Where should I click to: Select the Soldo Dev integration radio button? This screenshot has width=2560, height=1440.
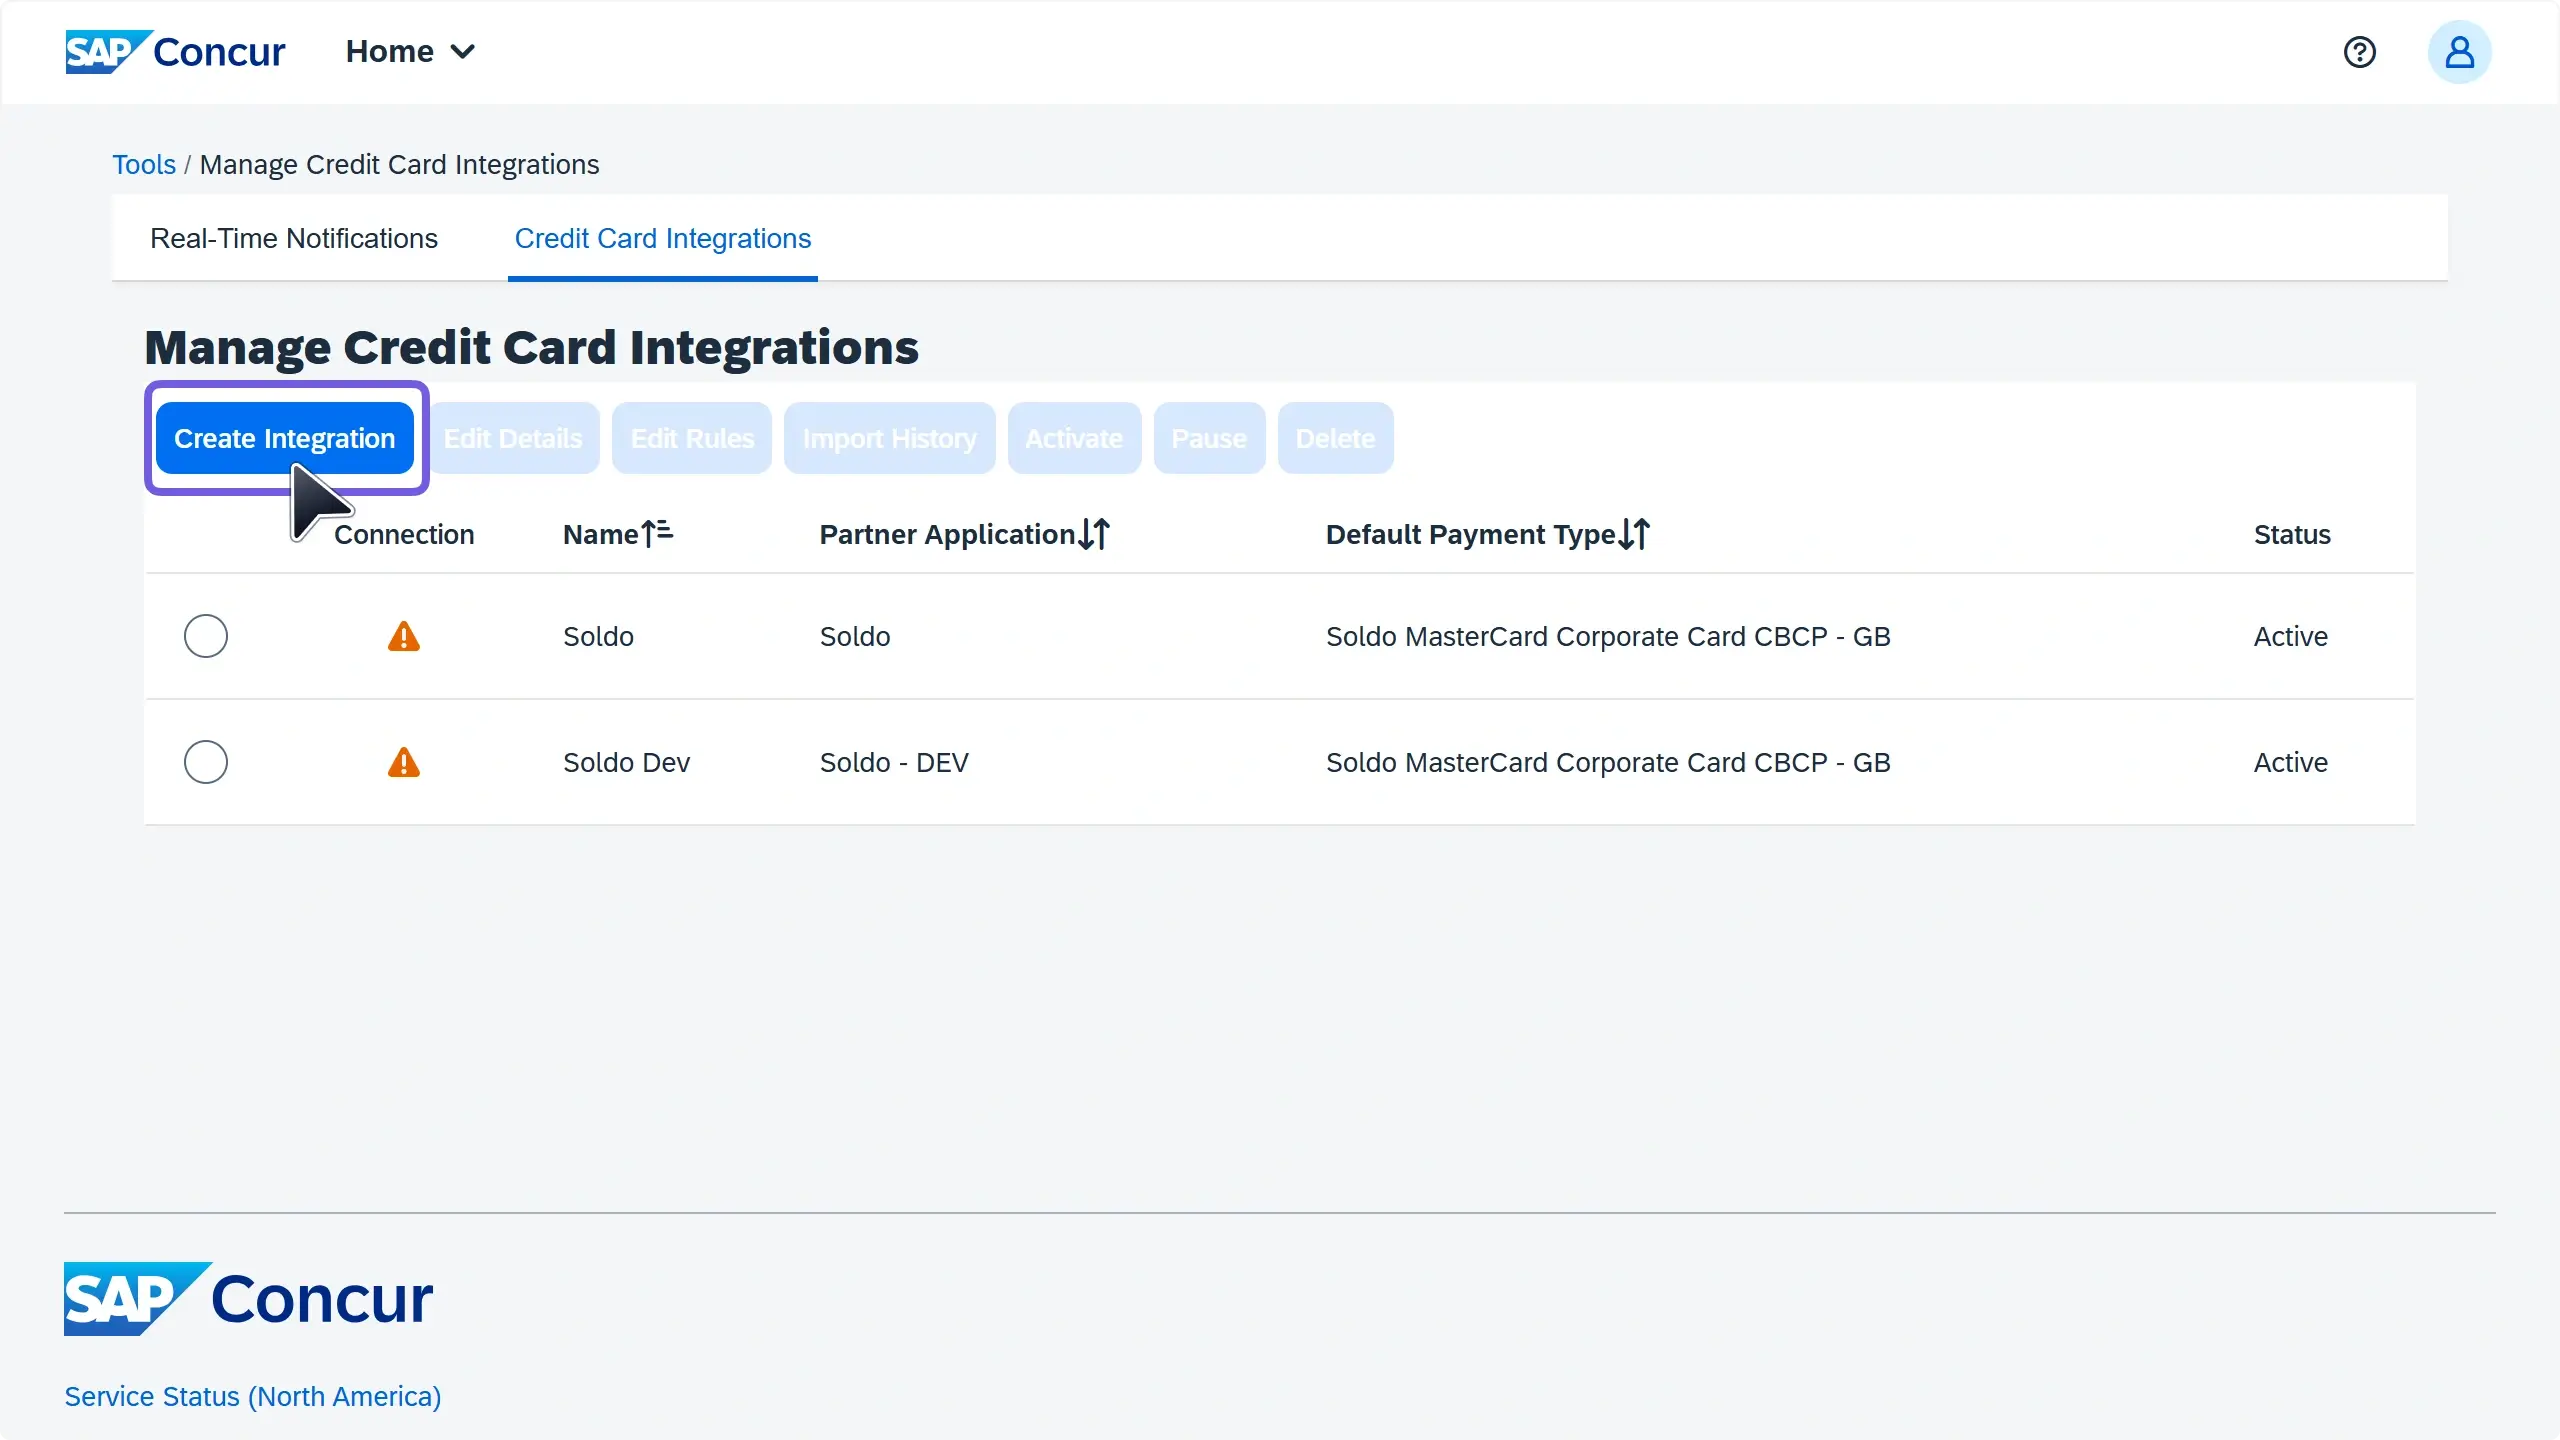click(x=206, y=762)
